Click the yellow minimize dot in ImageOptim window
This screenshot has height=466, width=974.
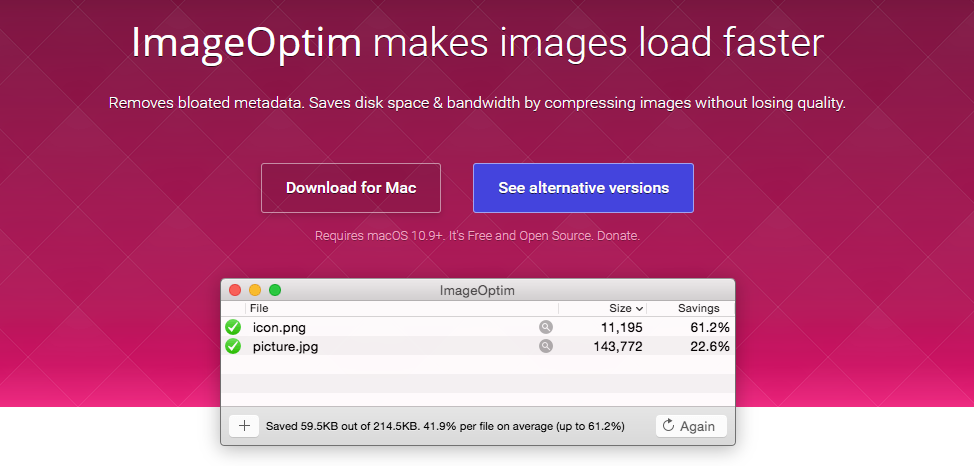click(x=255, y=290)
